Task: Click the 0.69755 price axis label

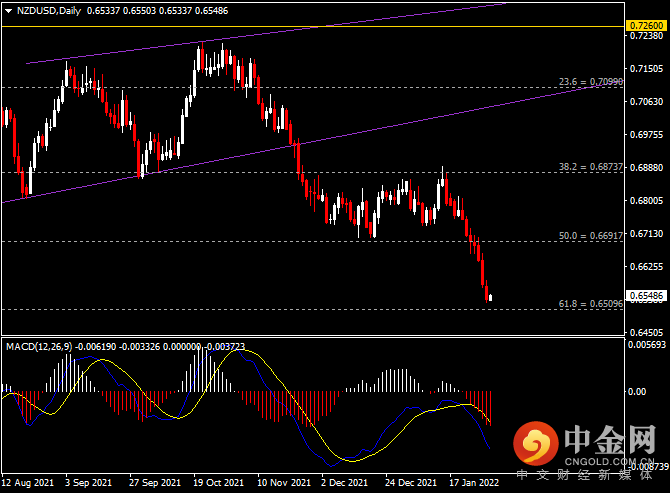Action: [x=645, y=134]
